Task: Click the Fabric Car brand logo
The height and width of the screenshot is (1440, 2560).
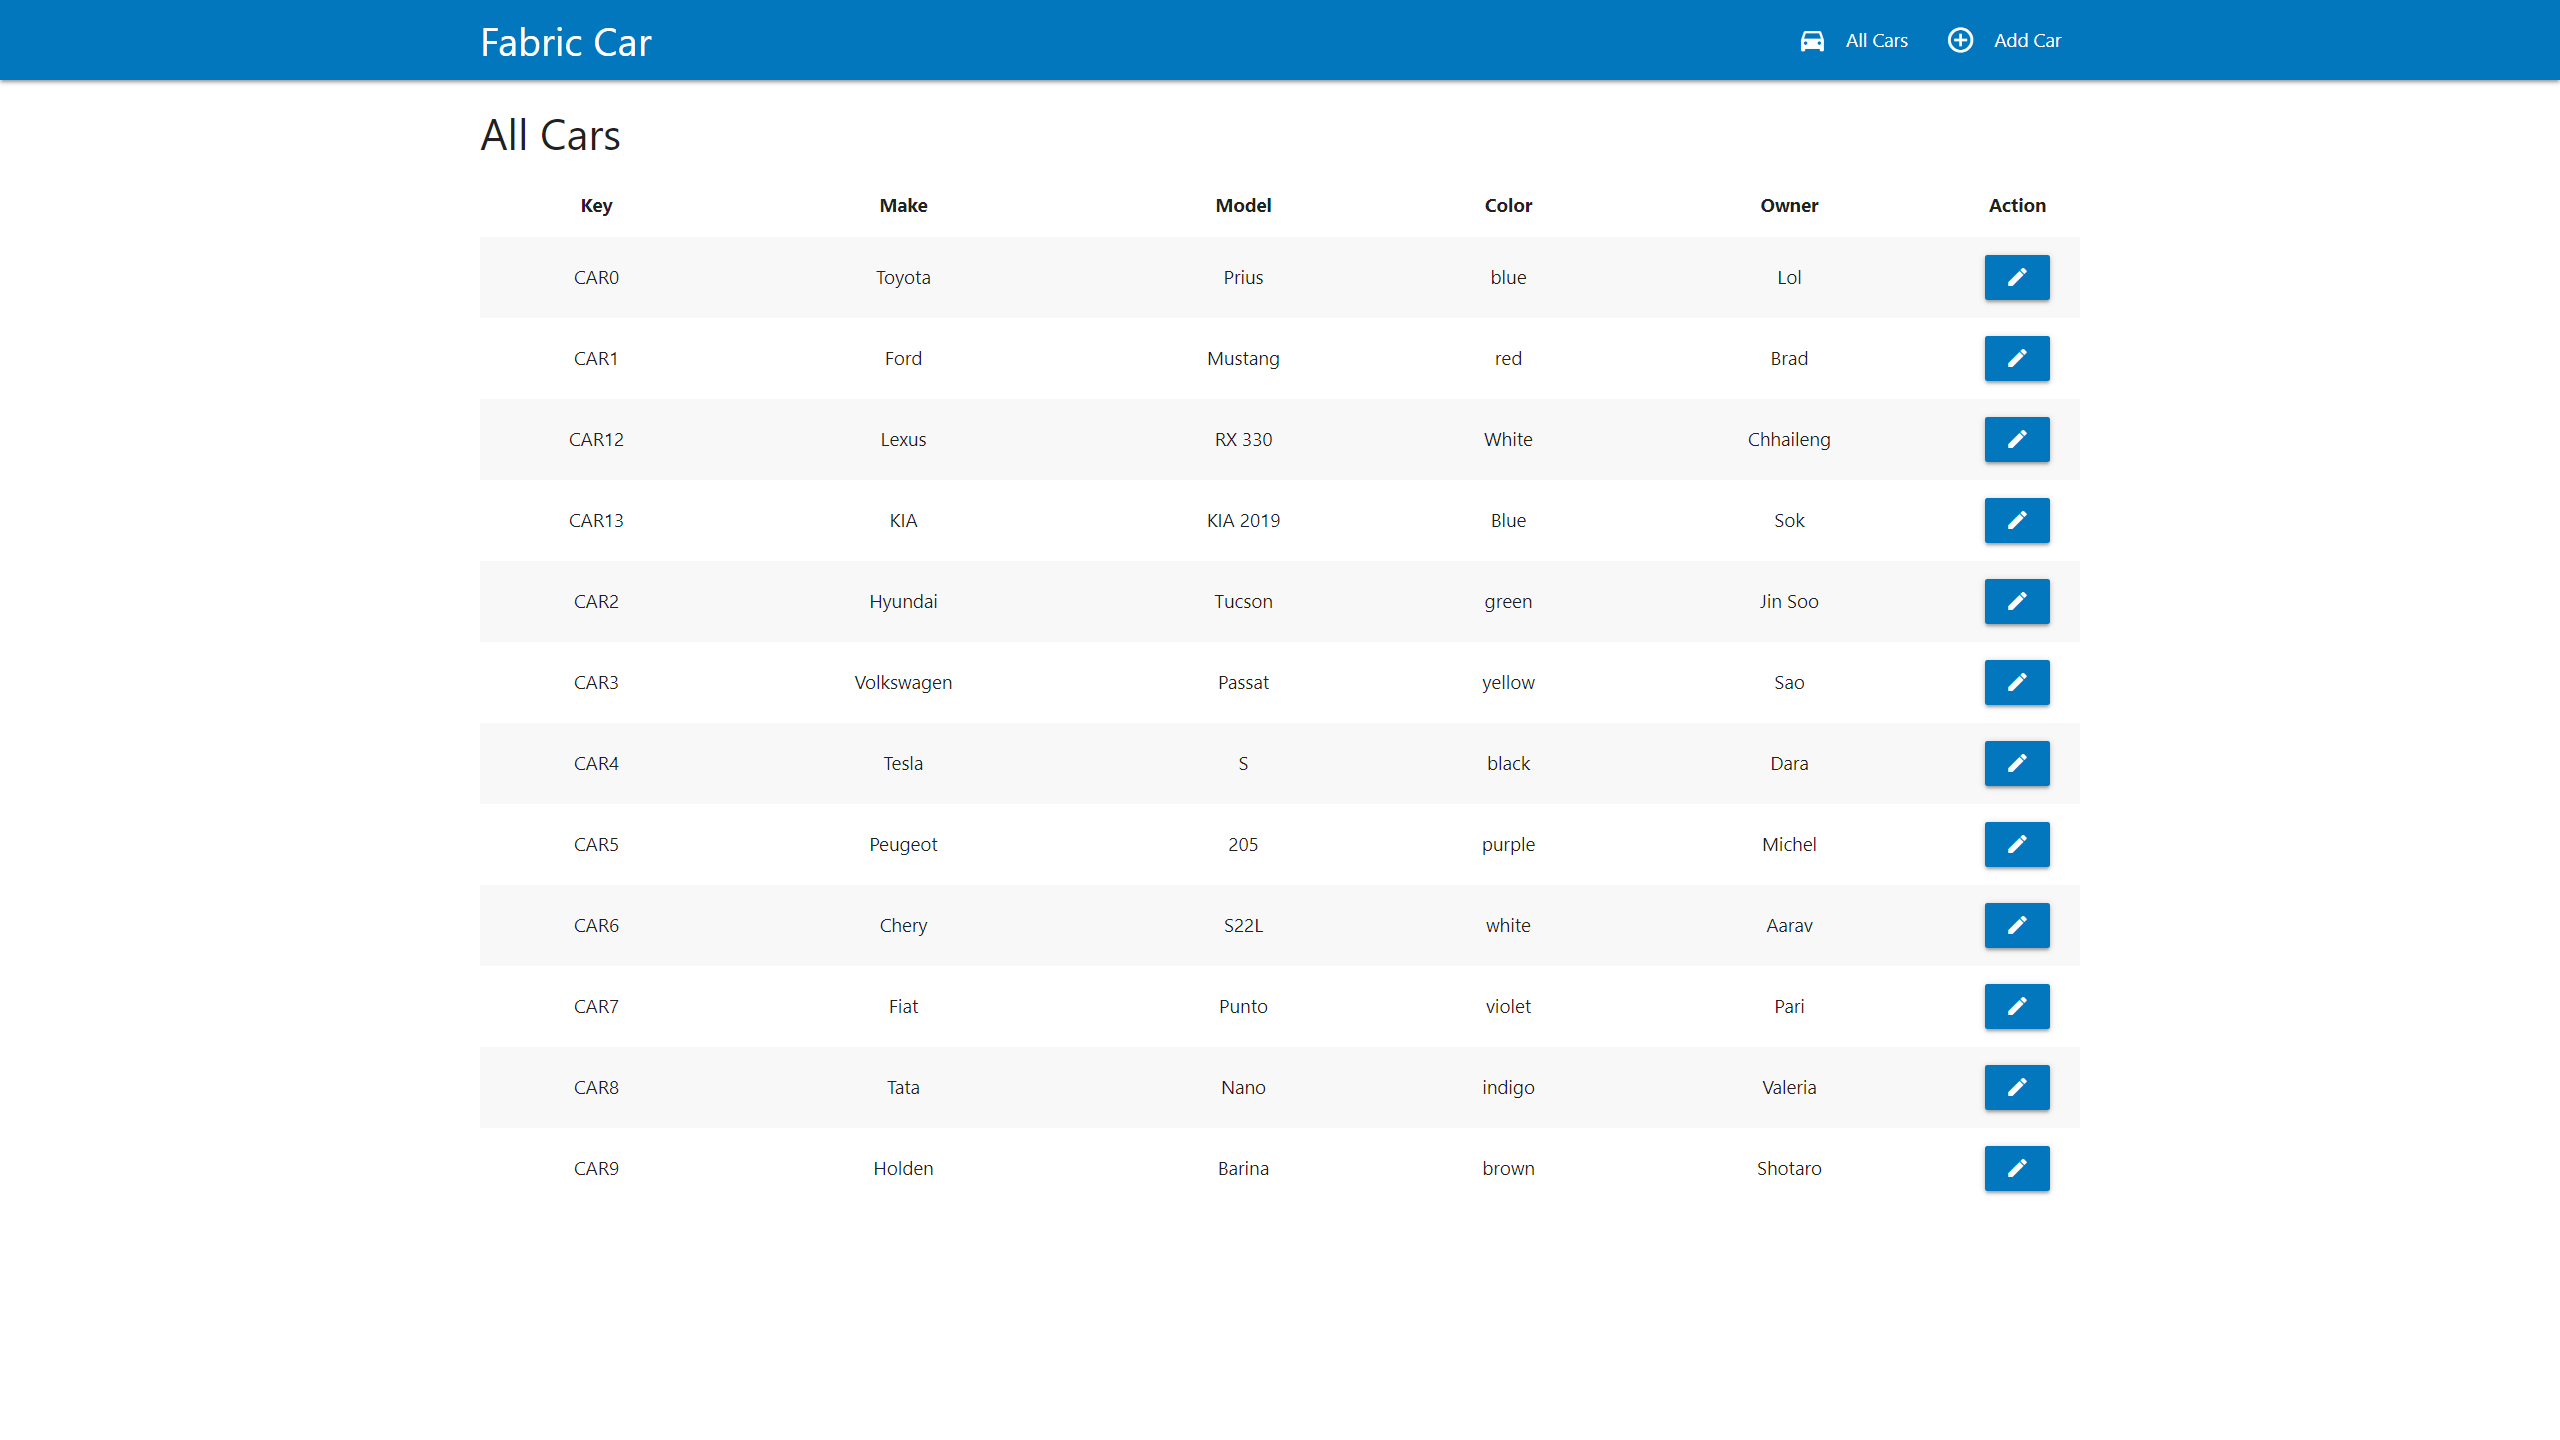Action: [566, 42]
